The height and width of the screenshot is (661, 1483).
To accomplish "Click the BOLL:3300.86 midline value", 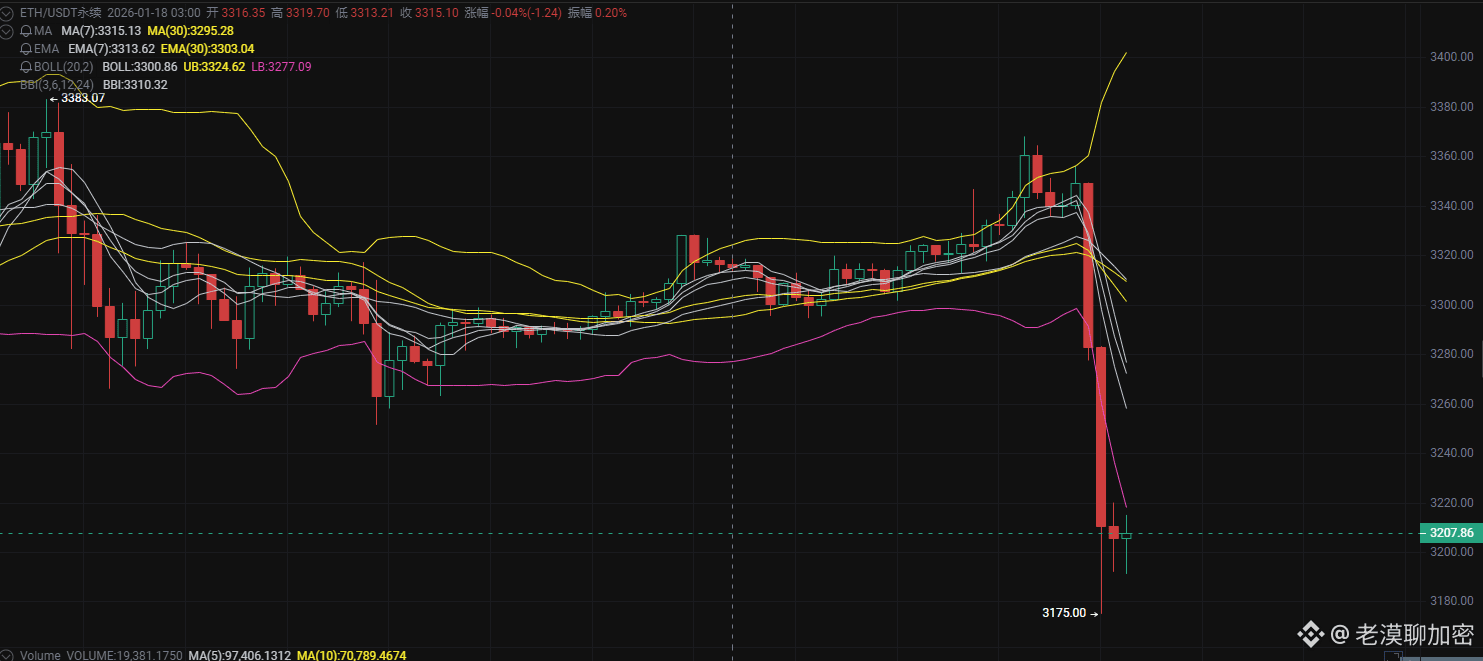I will [140, 67].
